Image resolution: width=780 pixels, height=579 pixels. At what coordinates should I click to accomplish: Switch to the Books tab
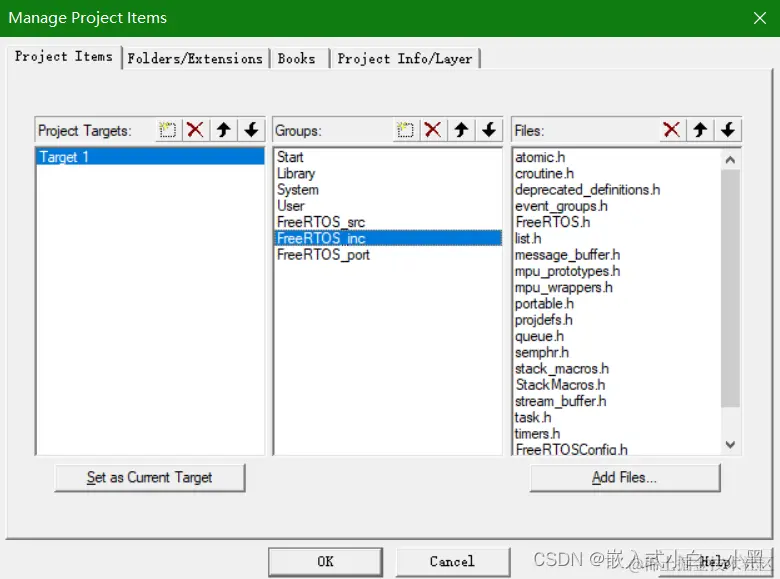(297, 59)
